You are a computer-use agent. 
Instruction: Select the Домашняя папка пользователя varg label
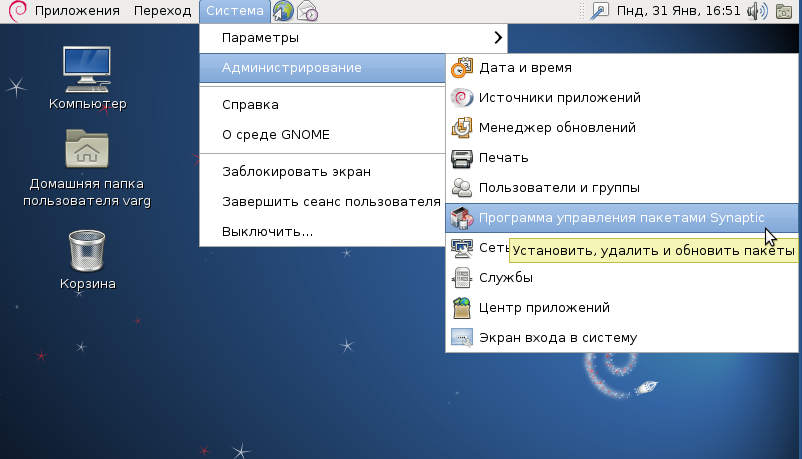pos(87,192)
